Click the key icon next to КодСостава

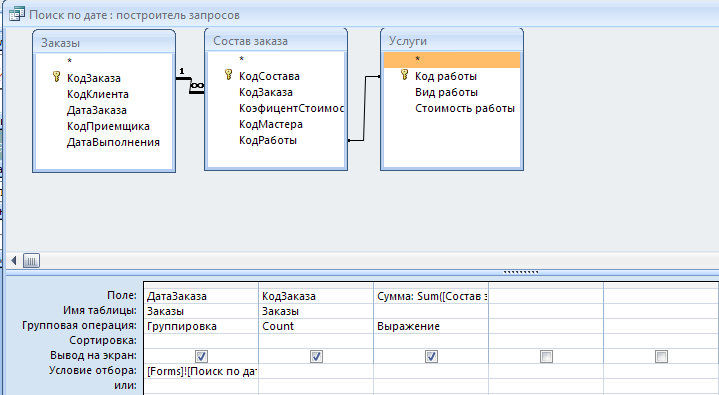(228, 75)
